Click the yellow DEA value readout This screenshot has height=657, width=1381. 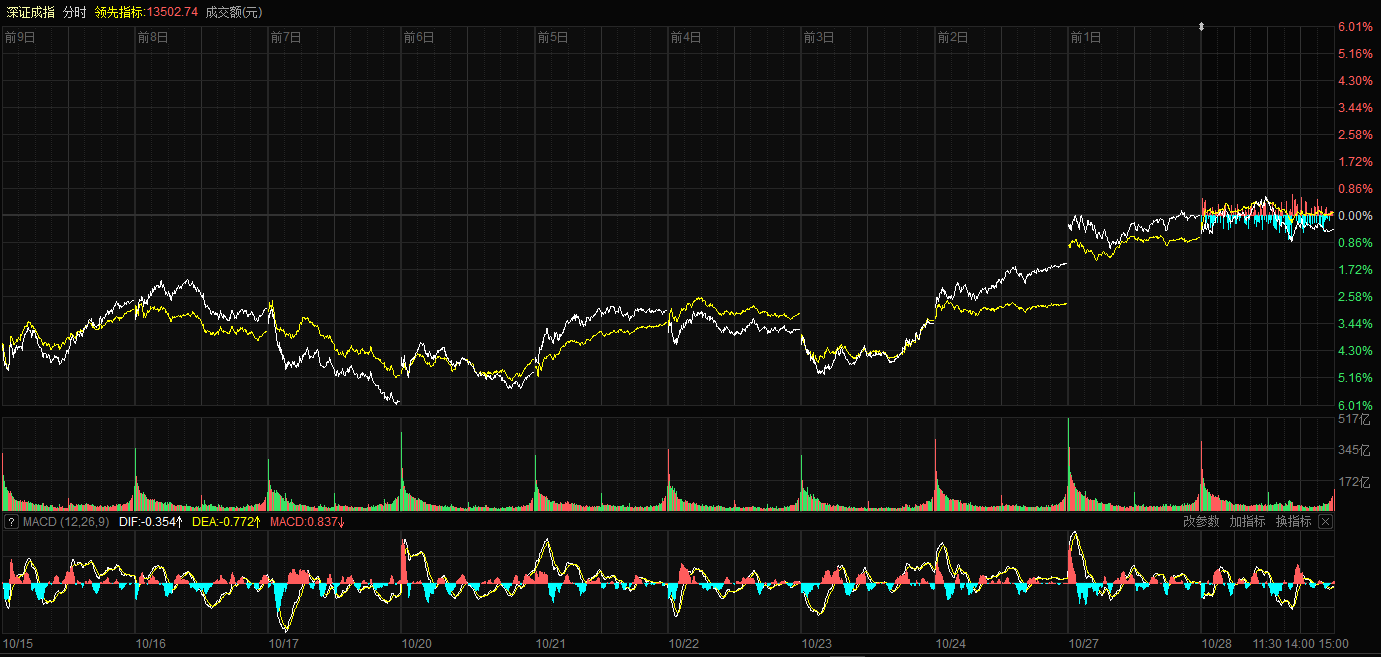(x=227, y=522)
